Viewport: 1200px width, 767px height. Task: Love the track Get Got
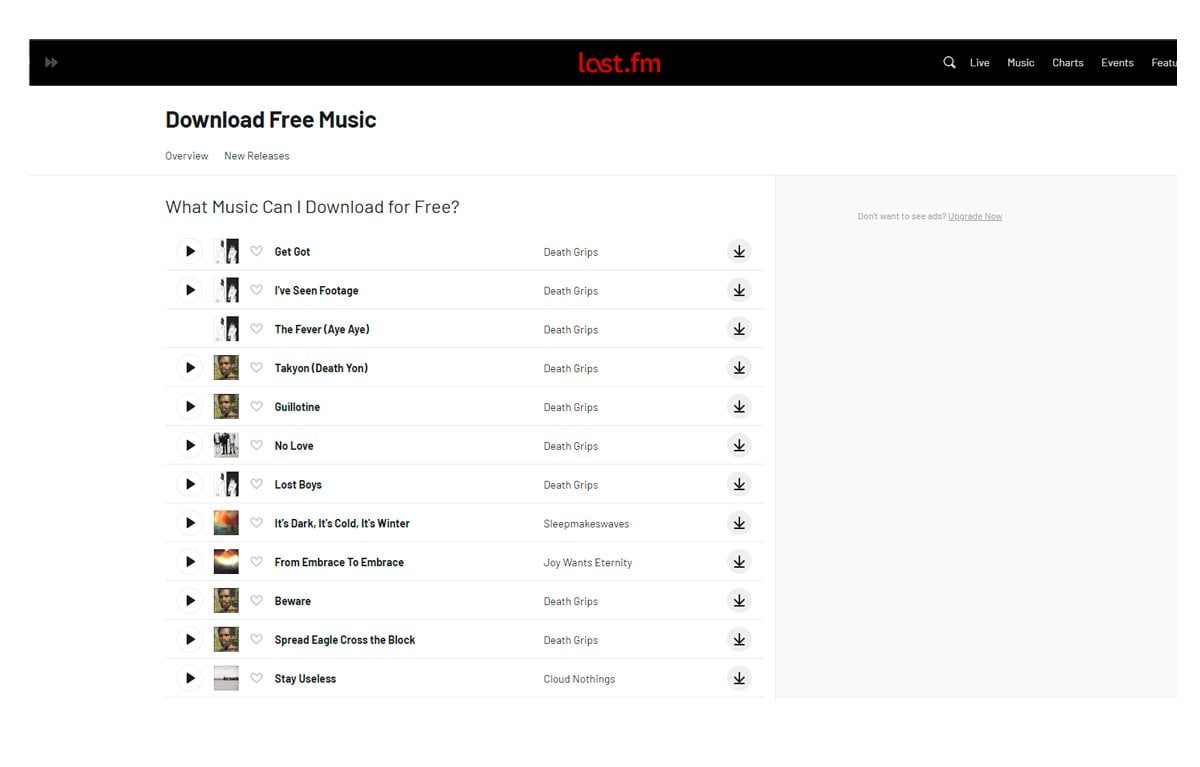pyautogui.click(x=256, y=252)
